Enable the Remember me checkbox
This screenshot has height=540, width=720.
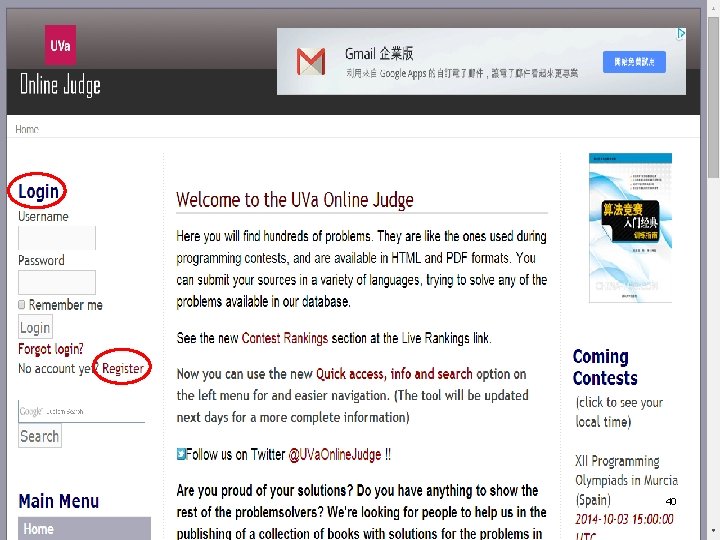pos(21,304)
